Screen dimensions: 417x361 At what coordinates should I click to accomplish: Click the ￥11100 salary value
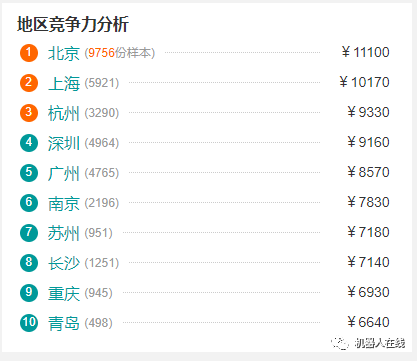(x=365, y=52)
